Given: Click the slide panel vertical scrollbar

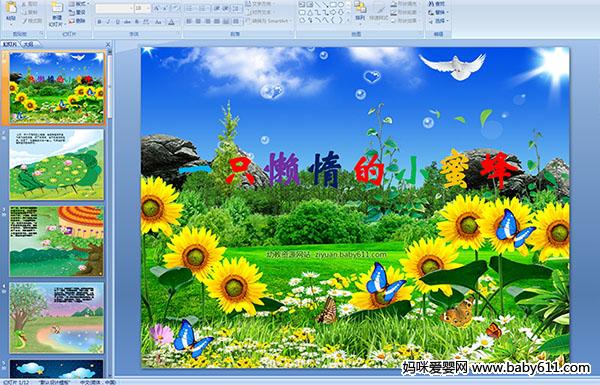Looking at the screenshot, I should (110, 214).
